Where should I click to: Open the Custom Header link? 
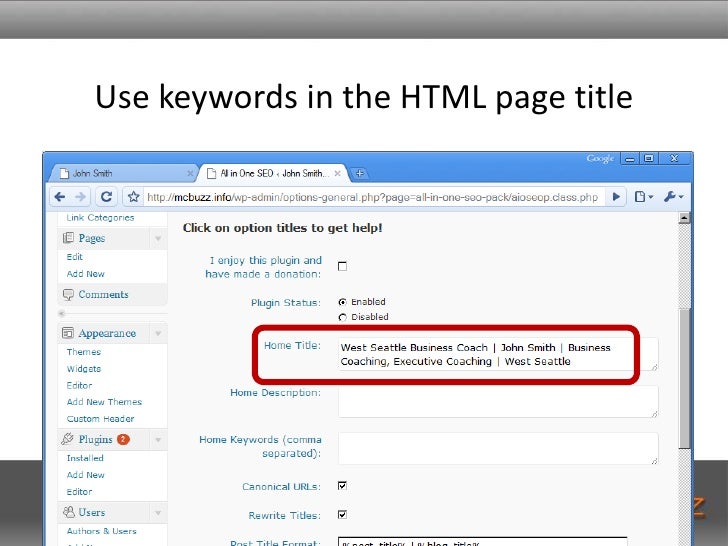click(100, 419)
